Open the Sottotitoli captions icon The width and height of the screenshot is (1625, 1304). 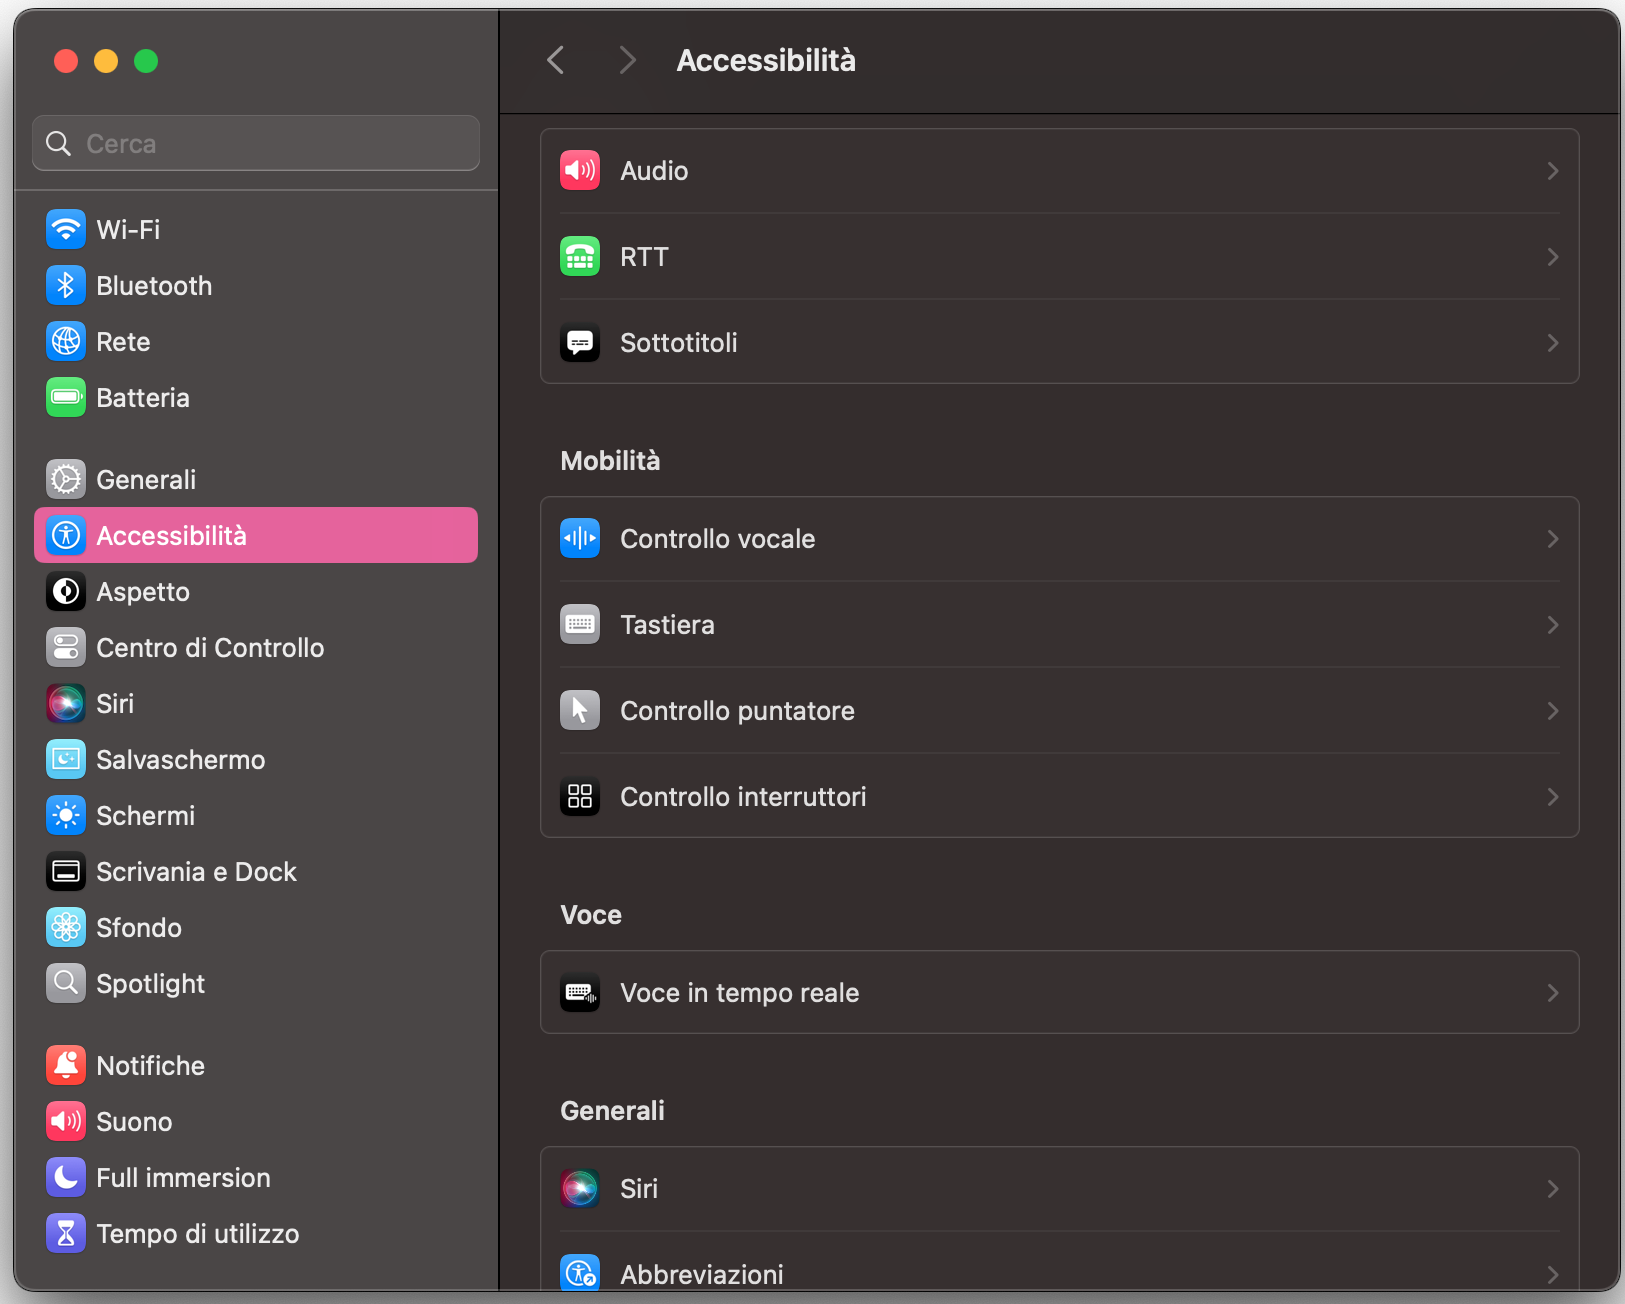[580, 342]
